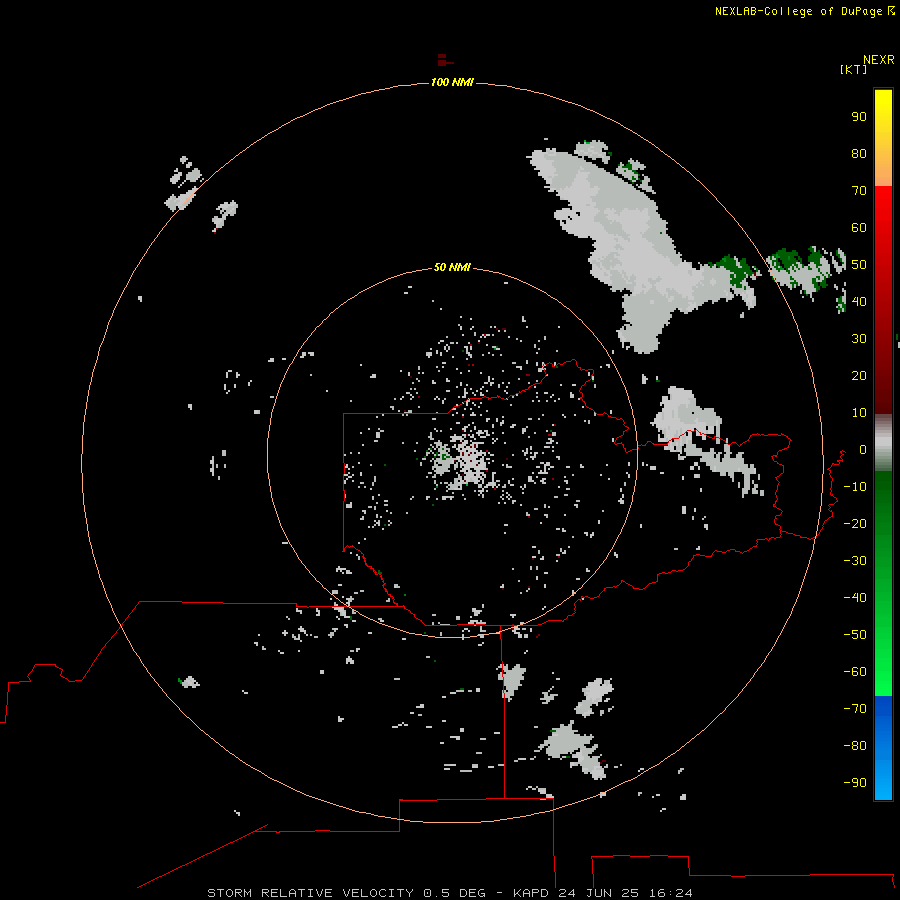Click the dark red marker above the 100 NMI label
Image resolution: width=900 pixels, height=900 pixels.
coord(445,60)
